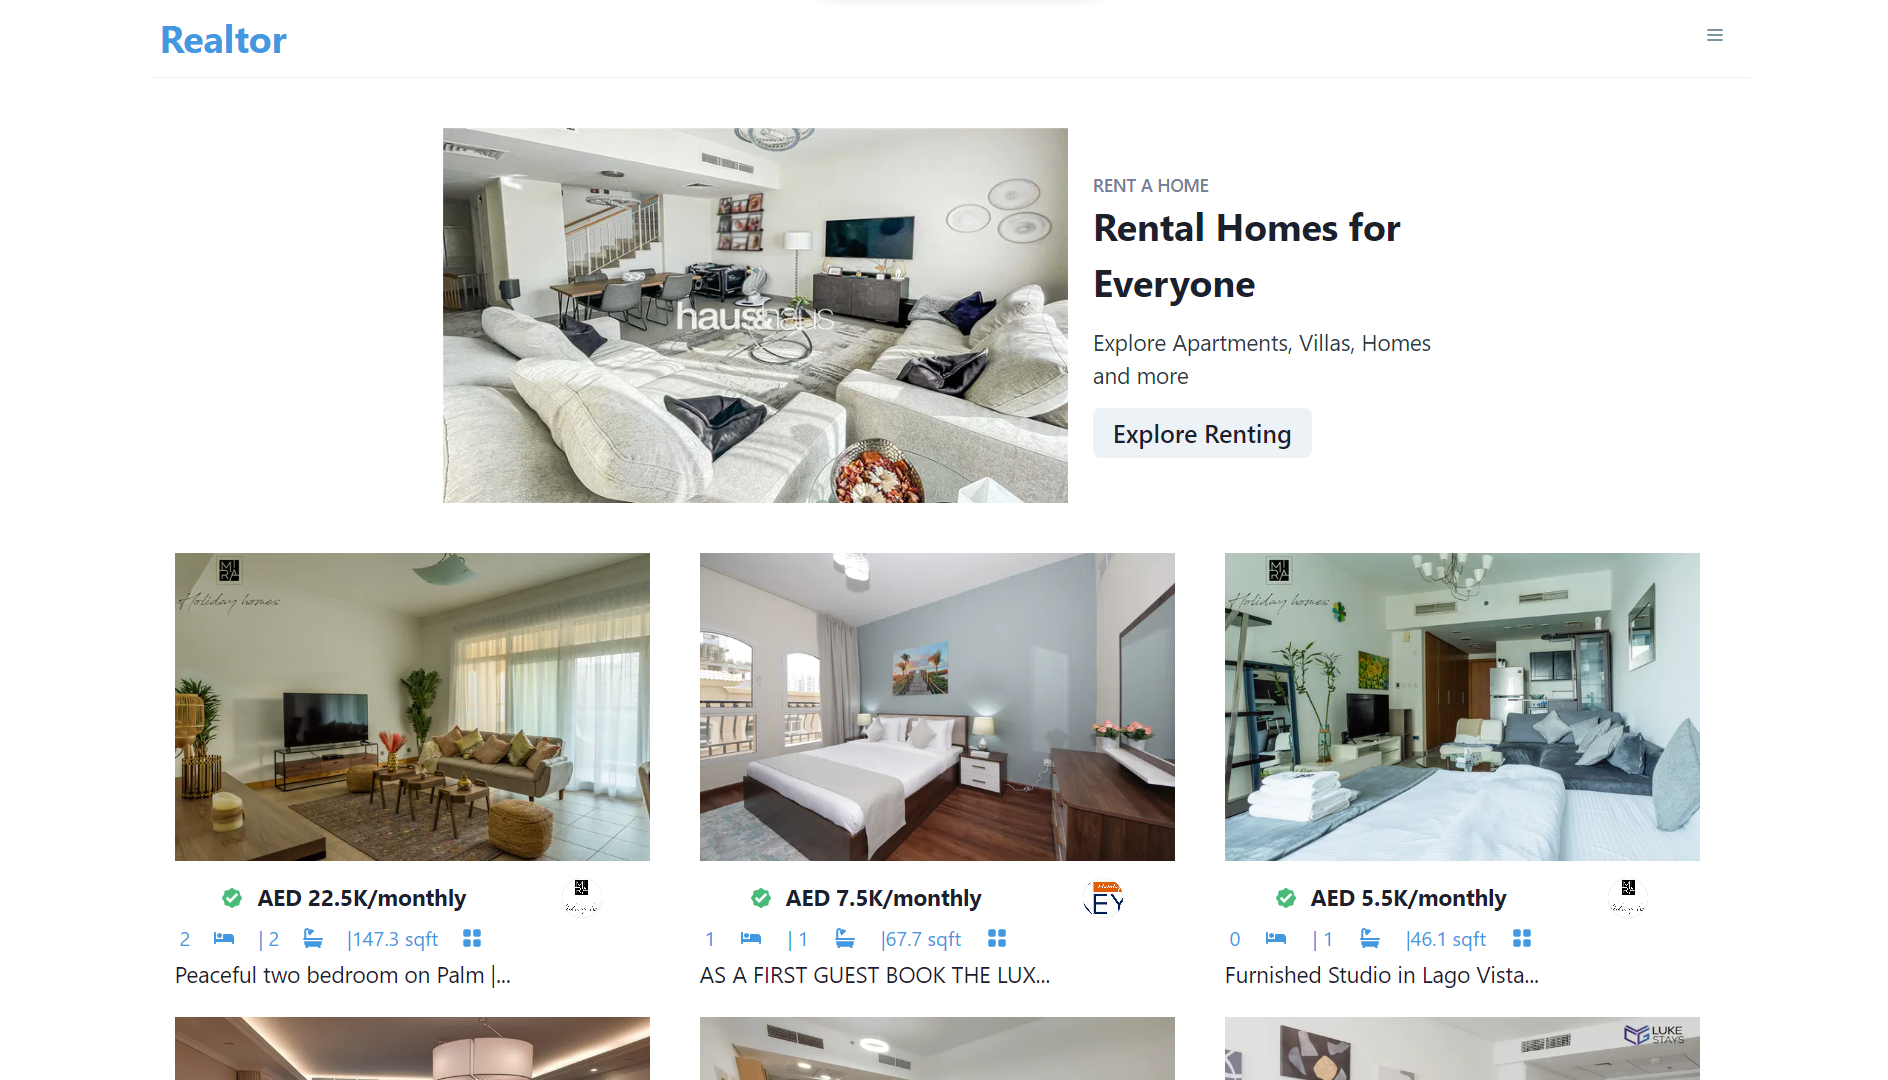Click the grid area icon next to 46.1 sqft
The height and width of the screenshot is (1080, 1888).
coord(1522,938)
